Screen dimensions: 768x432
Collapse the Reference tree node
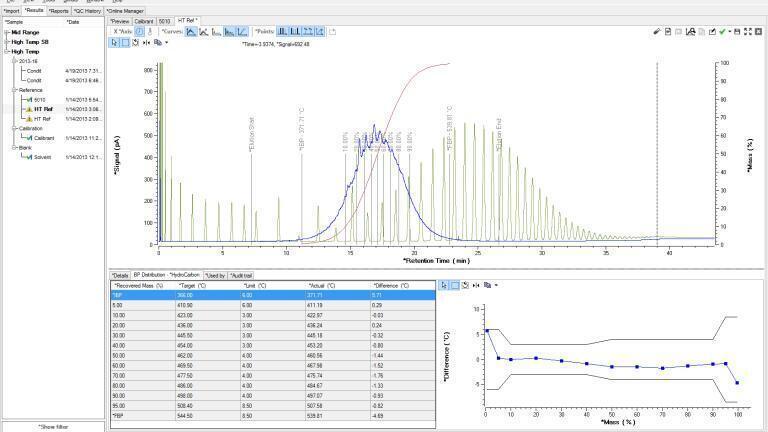pyautogui.click(x=14, y=90)
